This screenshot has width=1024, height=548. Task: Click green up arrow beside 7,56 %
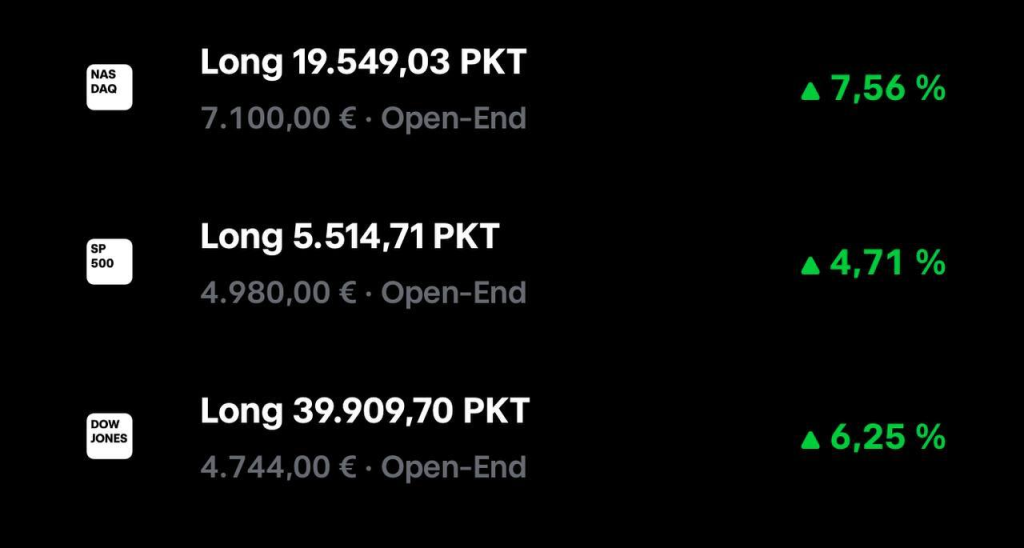(x=810, y=91)
